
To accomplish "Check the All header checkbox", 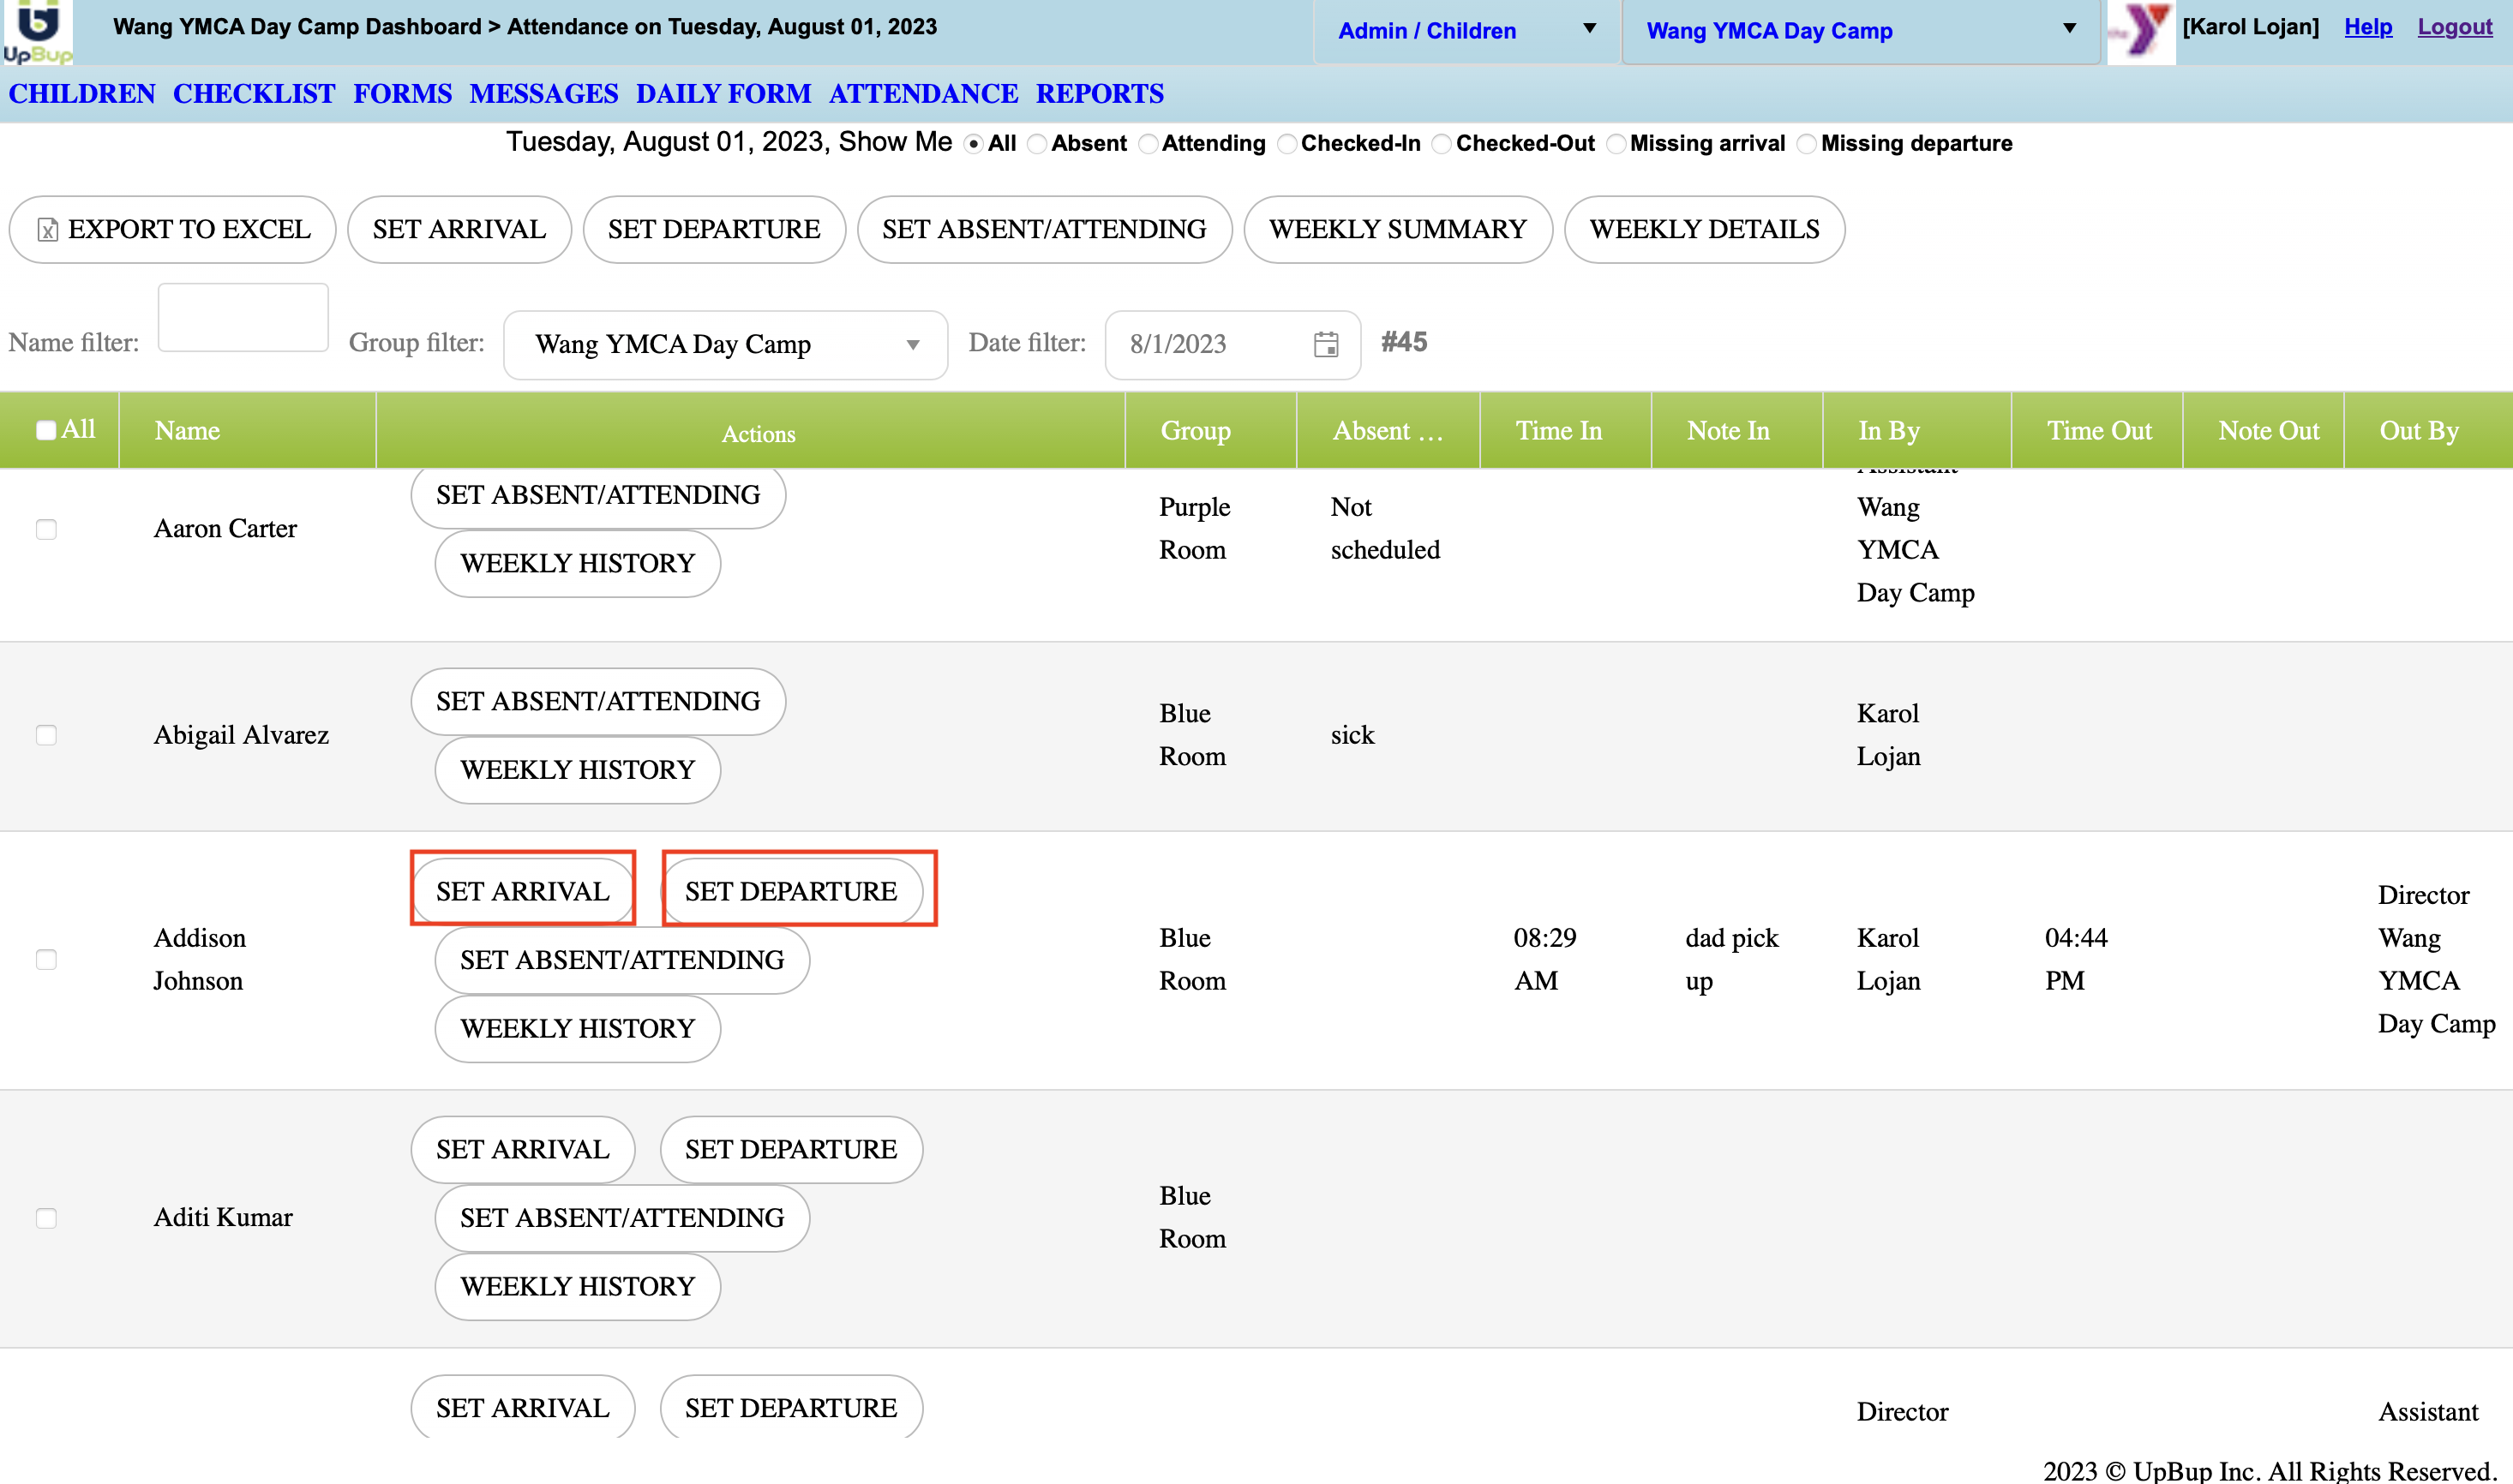I will (x=46, y=430).
